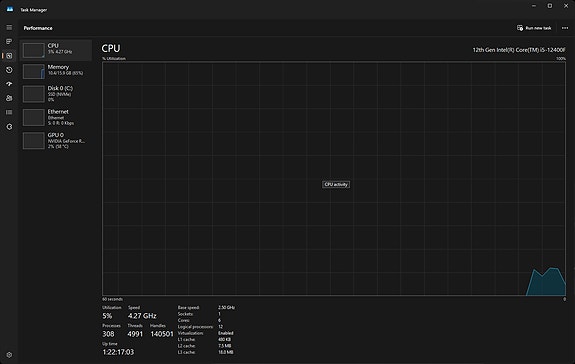Click the '100%' graph scale label
The image size is (575, 364).
561,59
